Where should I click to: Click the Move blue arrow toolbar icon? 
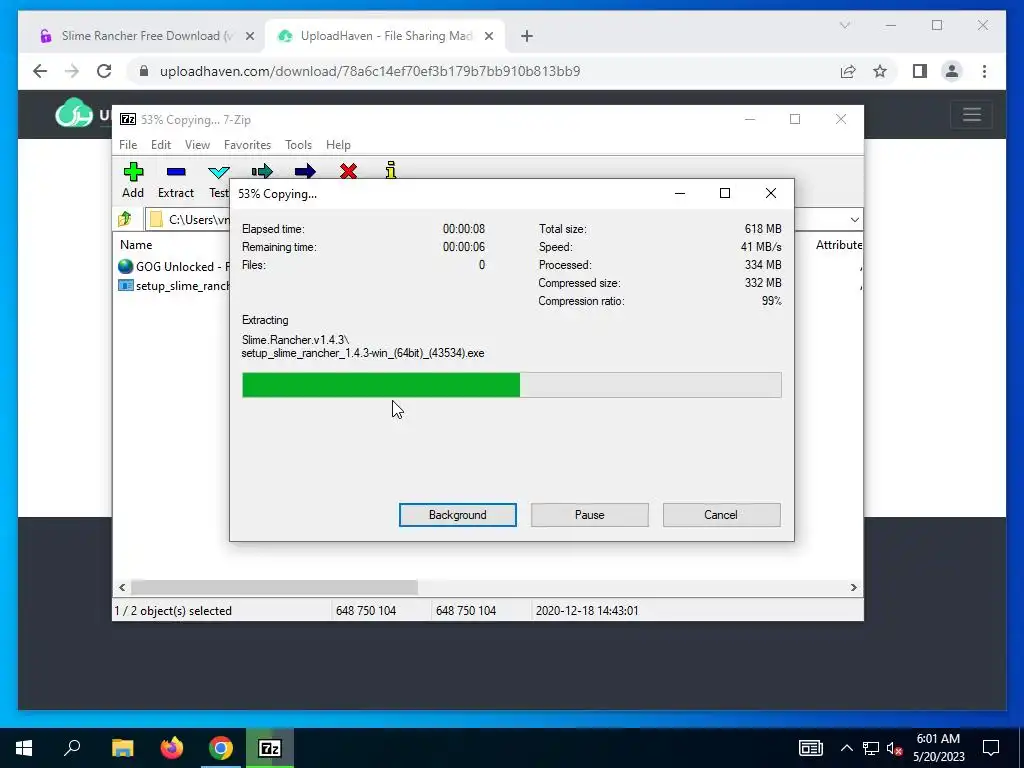coord(305,171)
